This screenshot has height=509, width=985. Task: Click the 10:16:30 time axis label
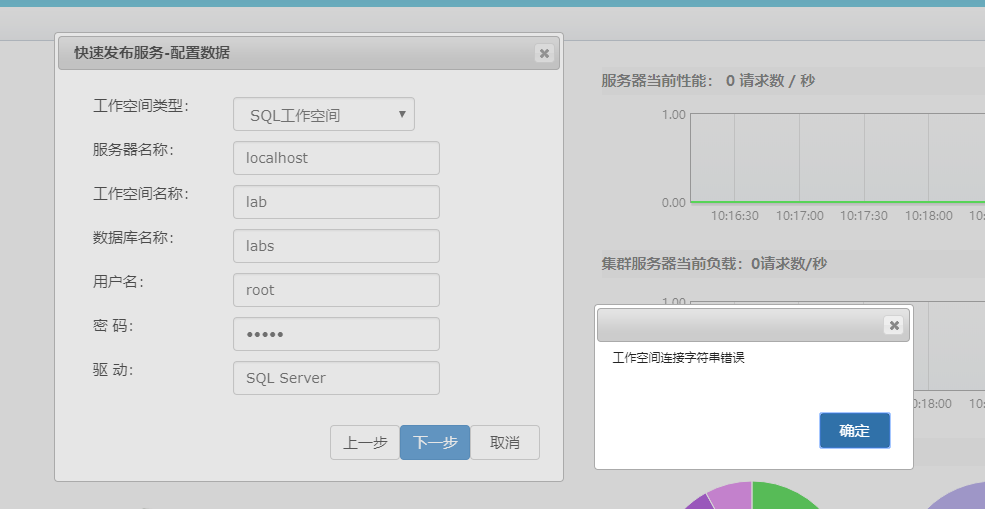click(x=734, y=216)
